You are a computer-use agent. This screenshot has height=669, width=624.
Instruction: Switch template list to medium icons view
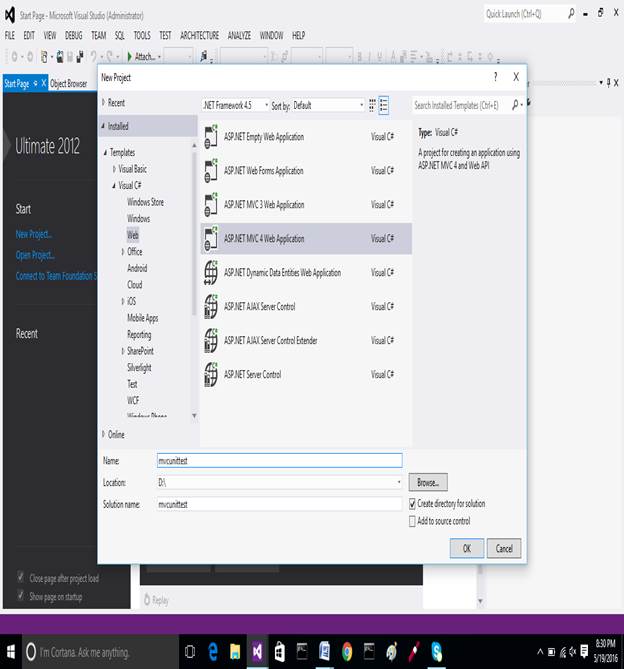tap(384, 105)
